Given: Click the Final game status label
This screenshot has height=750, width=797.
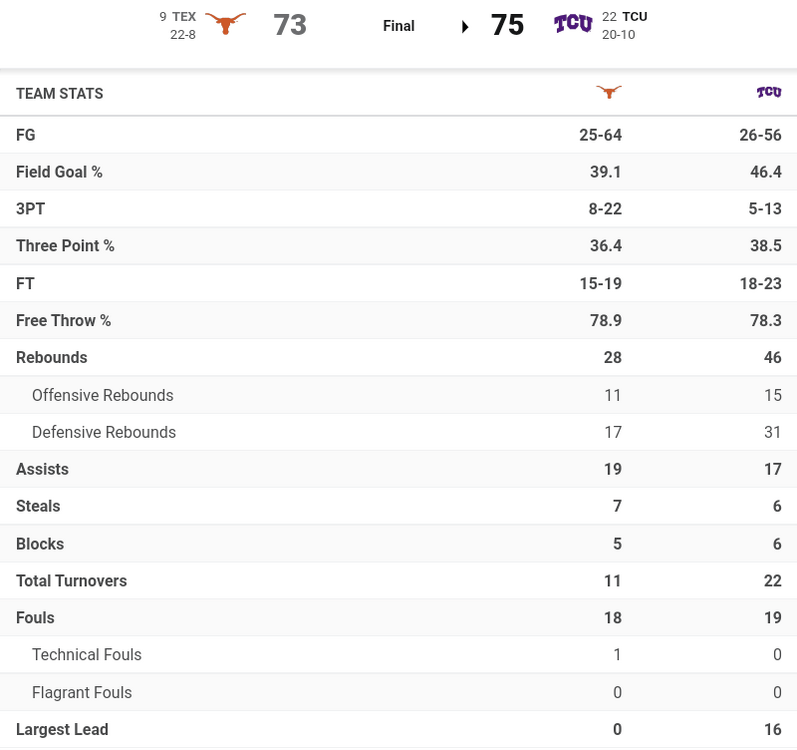Looking at the screenshot, I should click(x=398, y=26).
